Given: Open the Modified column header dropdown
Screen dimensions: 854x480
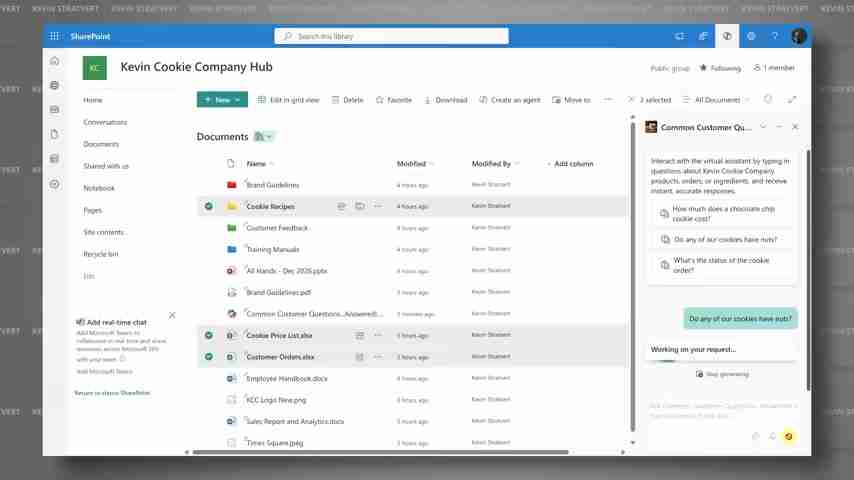Looking at the screenshot, I should [415, 164].
